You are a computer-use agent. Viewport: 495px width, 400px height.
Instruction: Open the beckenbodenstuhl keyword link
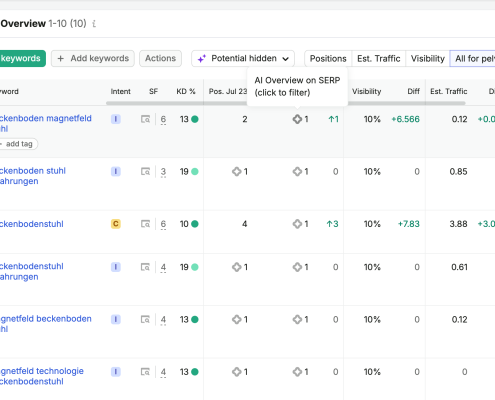[x=31, y=224]
